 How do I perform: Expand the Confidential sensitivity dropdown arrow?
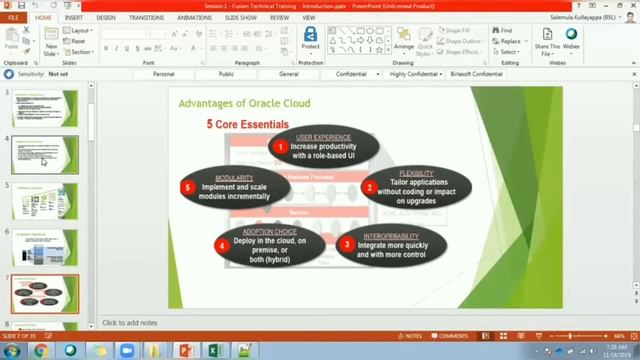pyautogui.click(x=378, y=74)
